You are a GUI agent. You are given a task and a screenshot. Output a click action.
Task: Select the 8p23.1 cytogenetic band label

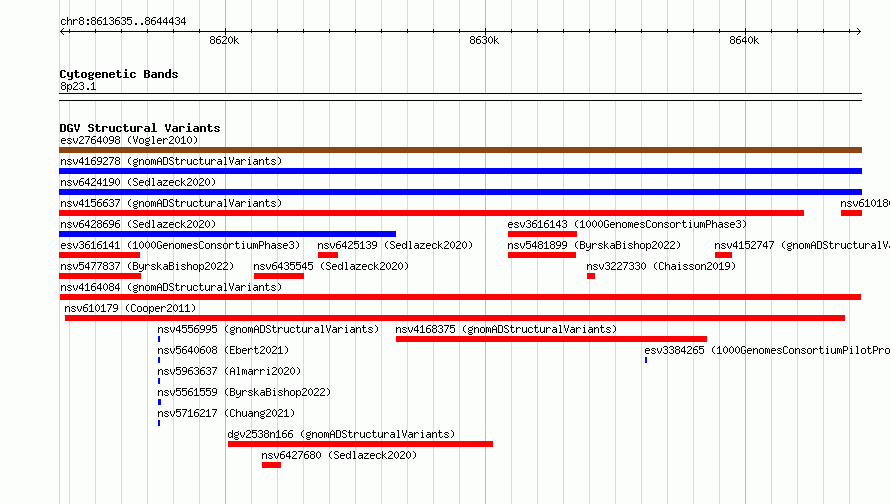tap(78, 86)
